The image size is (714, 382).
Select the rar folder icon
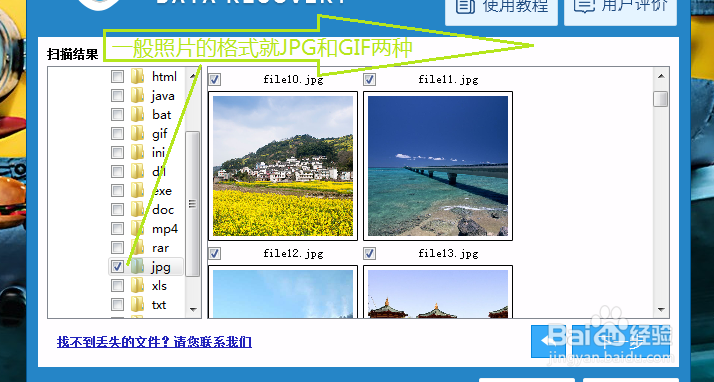tap(137, 248)
